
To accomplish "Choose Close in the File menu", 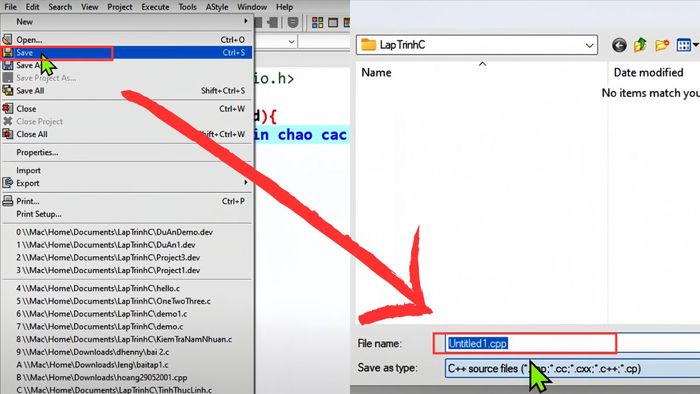I will coord(126,109).
